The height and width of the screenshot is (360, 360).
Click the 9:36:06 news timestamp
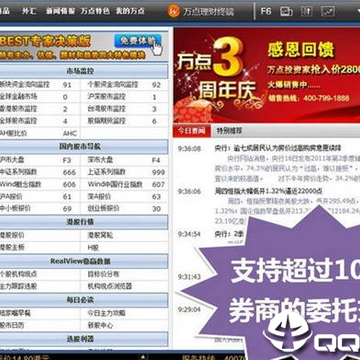point(189,191)
